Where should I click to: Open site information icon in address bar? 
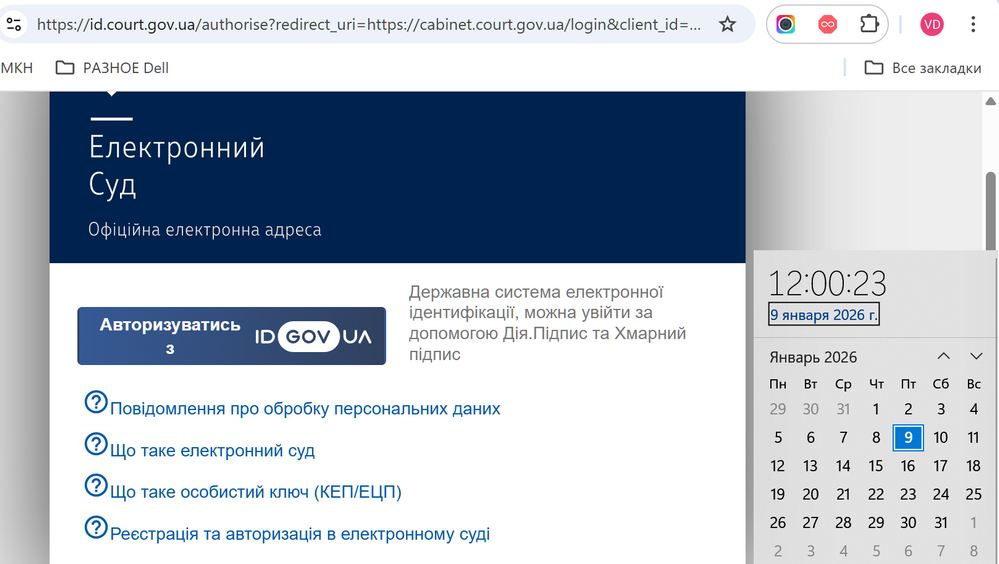tap(13, 24)
